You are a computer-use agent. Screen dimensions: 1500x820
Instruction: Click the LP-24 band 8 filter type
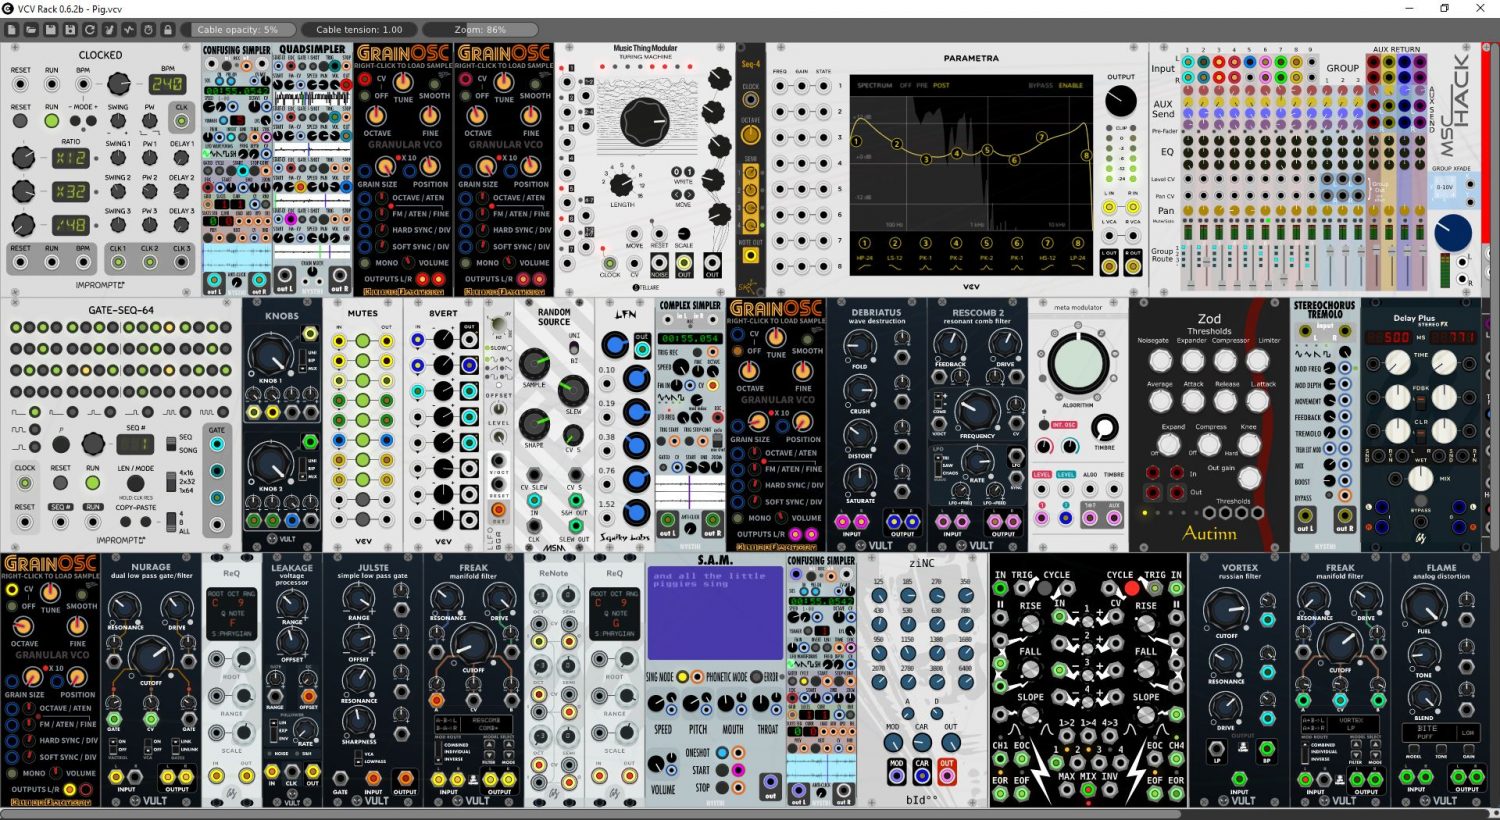click(1077, 258)
